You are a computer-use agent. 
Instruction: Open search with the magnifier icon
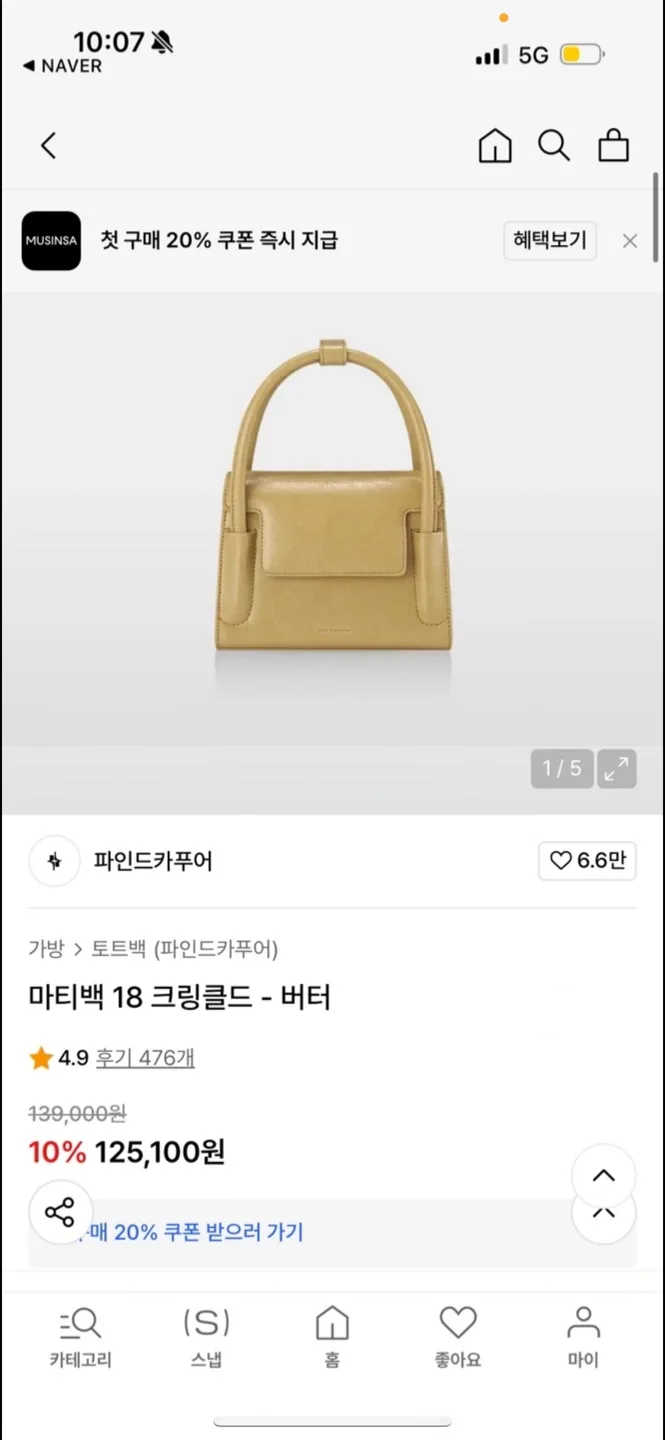[554, 146]
